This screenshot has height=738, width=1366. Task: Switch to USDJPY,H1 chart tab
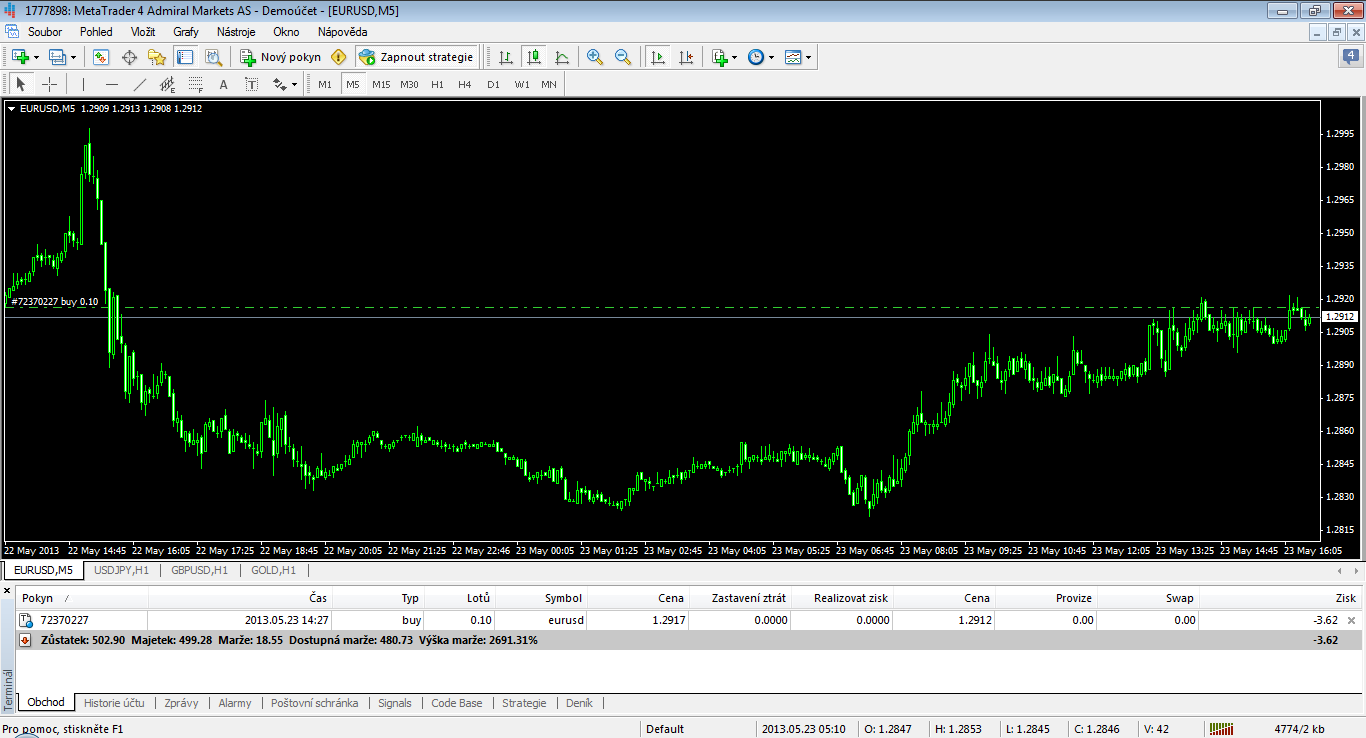121,570
